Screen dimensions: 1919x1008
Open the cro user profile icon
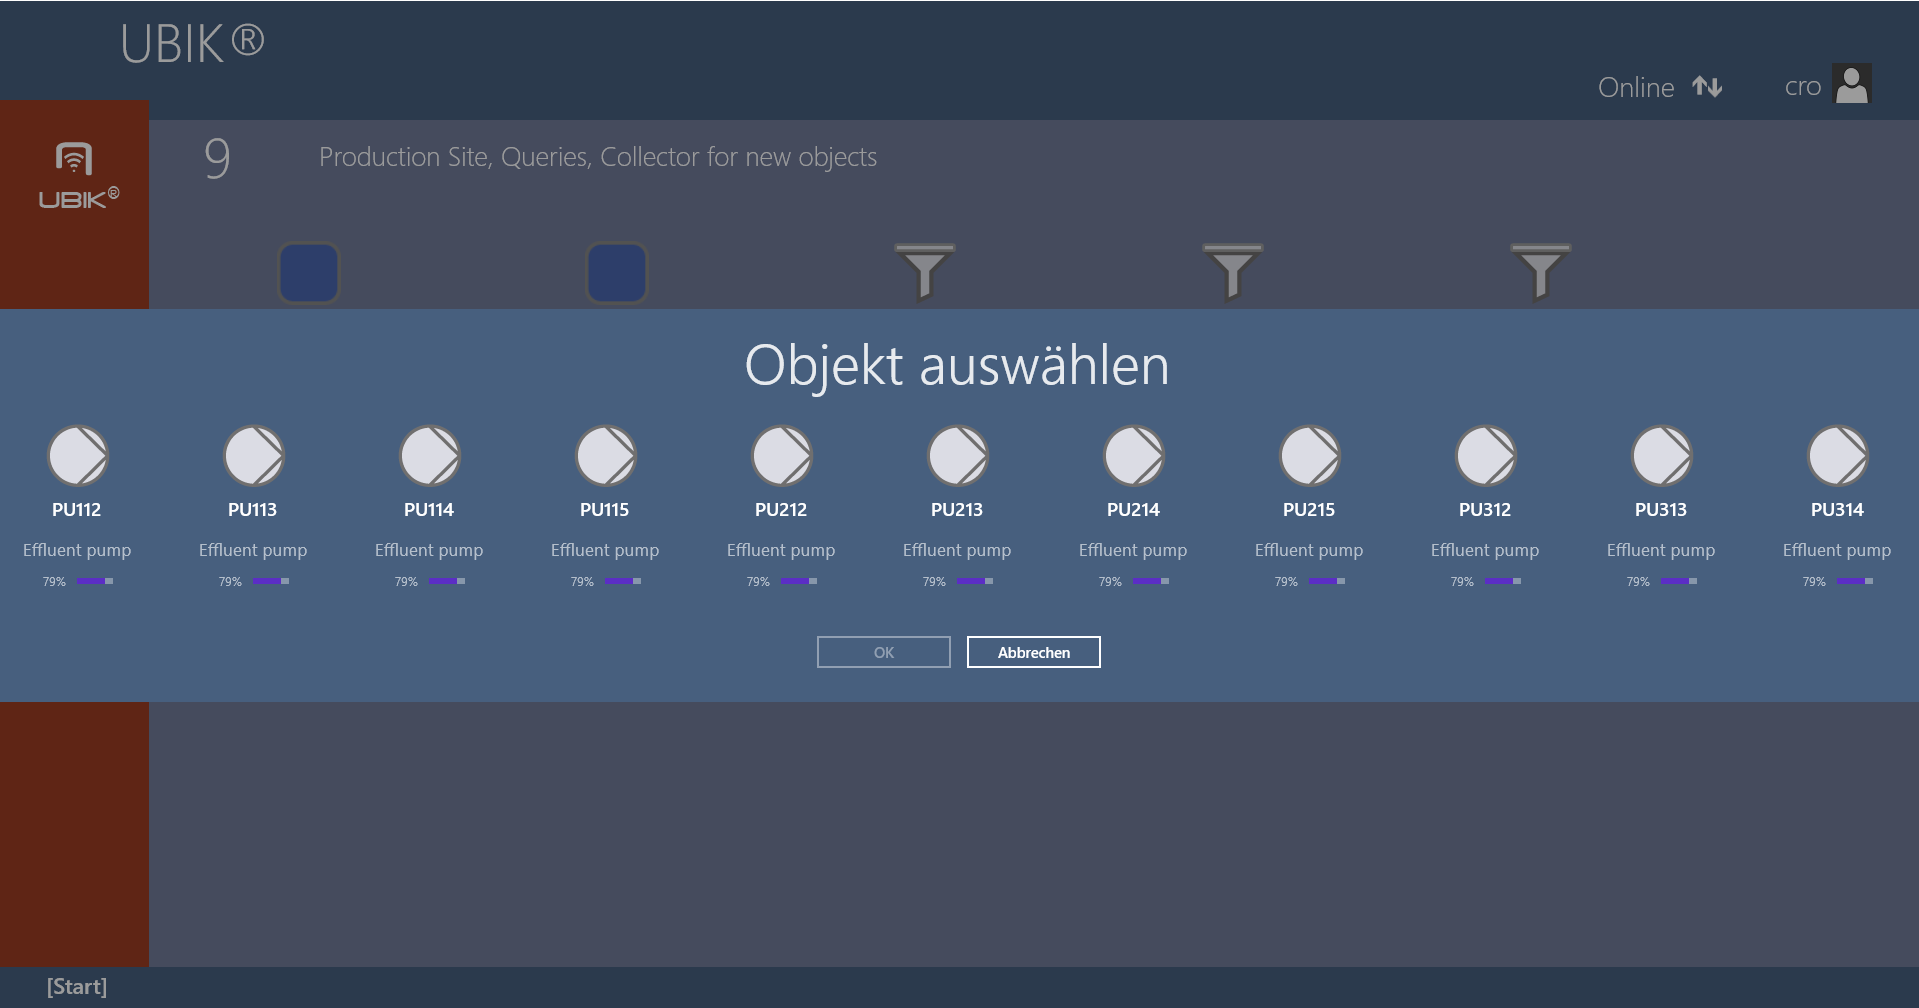click(1852, 85)
